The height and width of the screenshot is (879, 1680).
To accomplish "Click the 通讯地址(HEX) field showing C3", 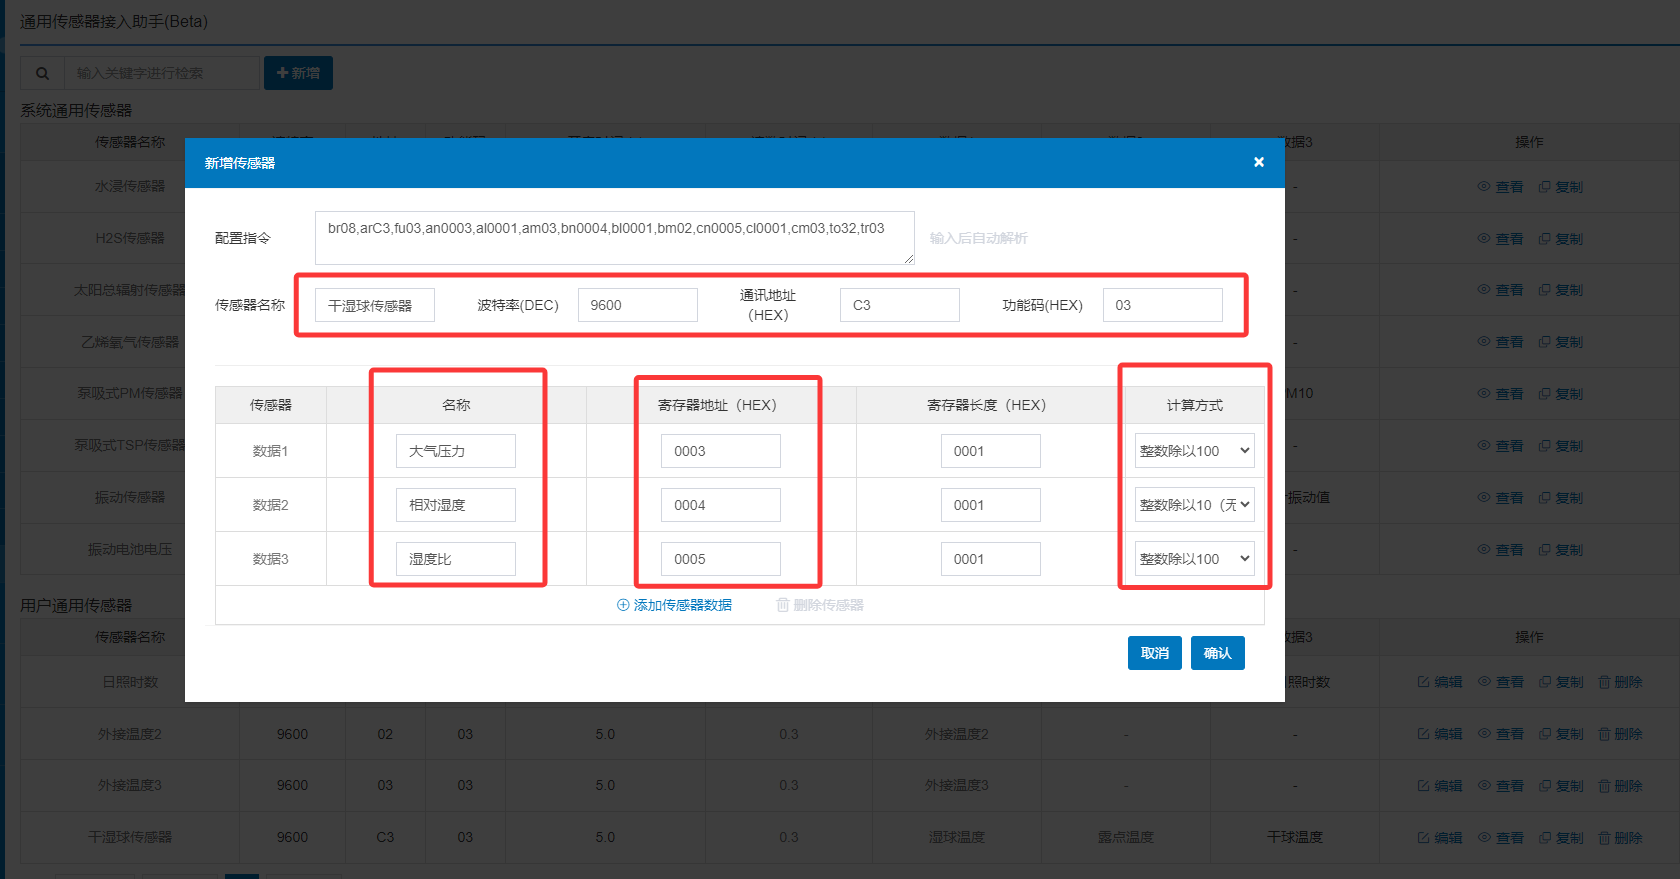I will click(x=900, y=305).
